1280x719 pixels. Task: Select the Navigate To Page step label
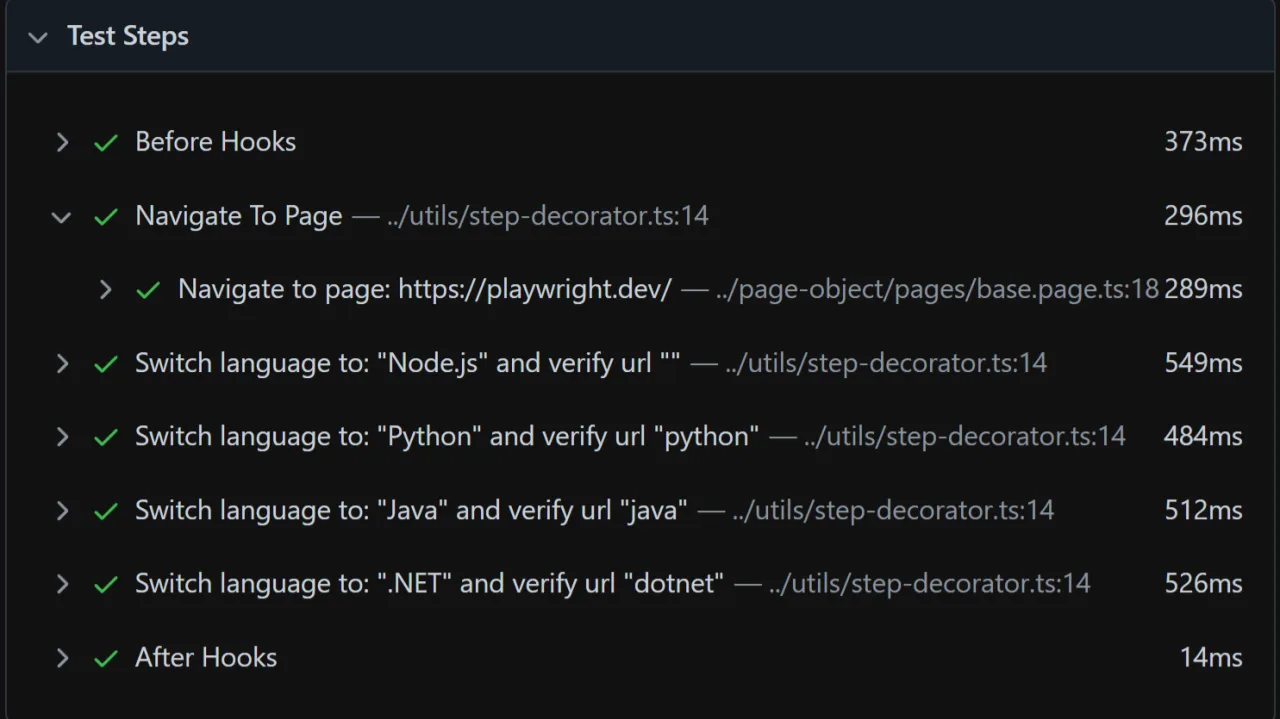(x=239, y=216)
